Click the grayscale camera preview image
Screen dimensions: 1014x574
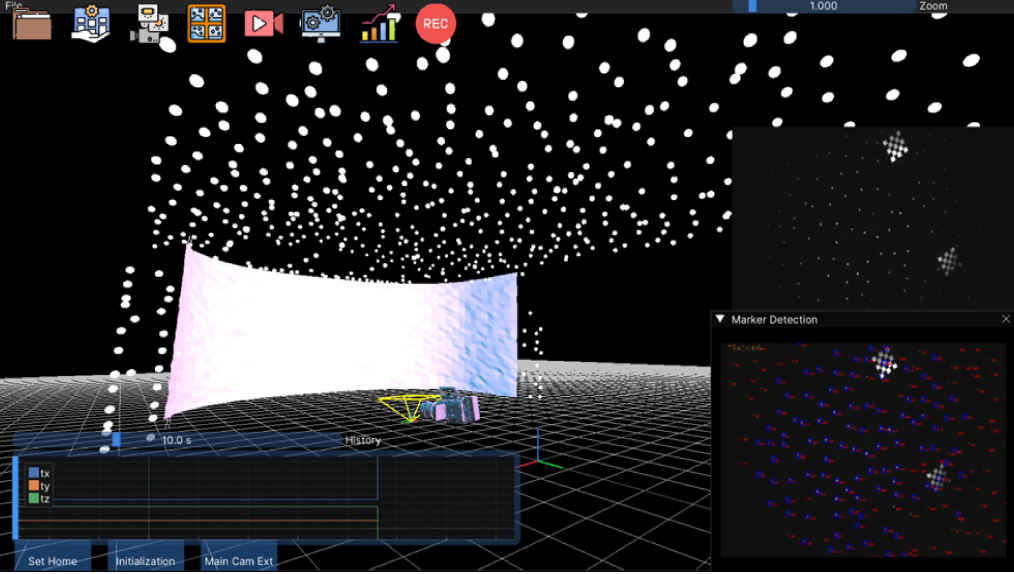(873, 218)
